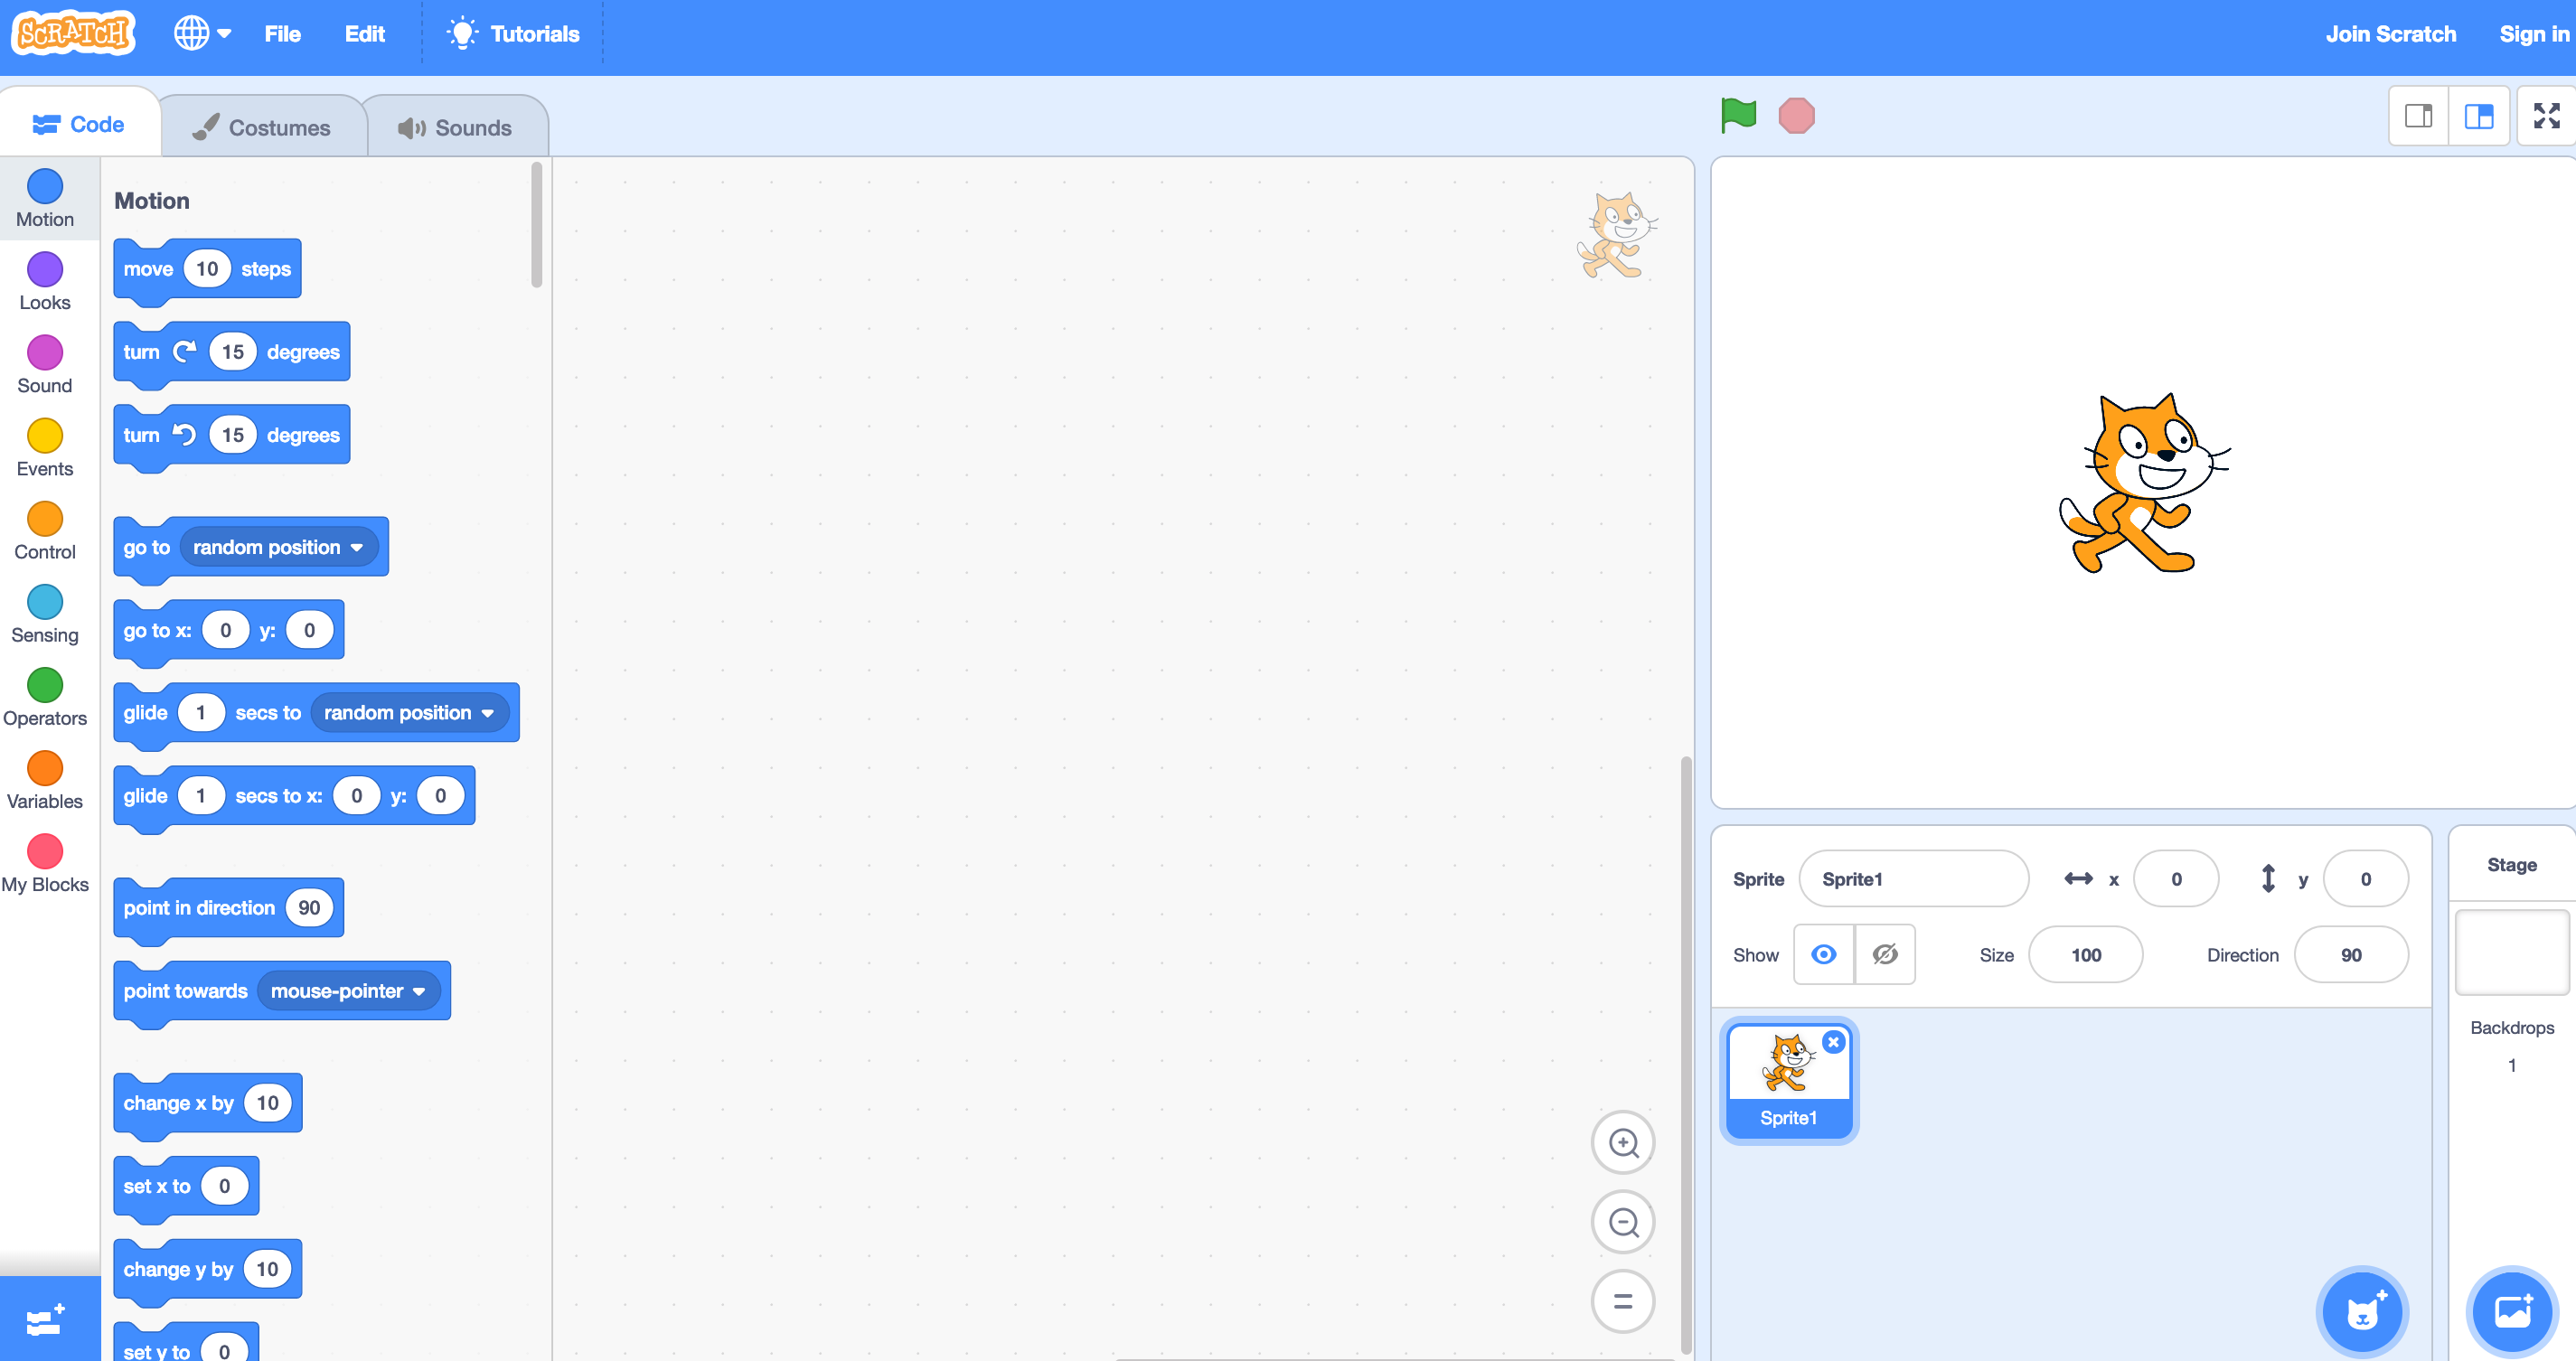Switch to small stage layout

click(x=2418, y=116)
